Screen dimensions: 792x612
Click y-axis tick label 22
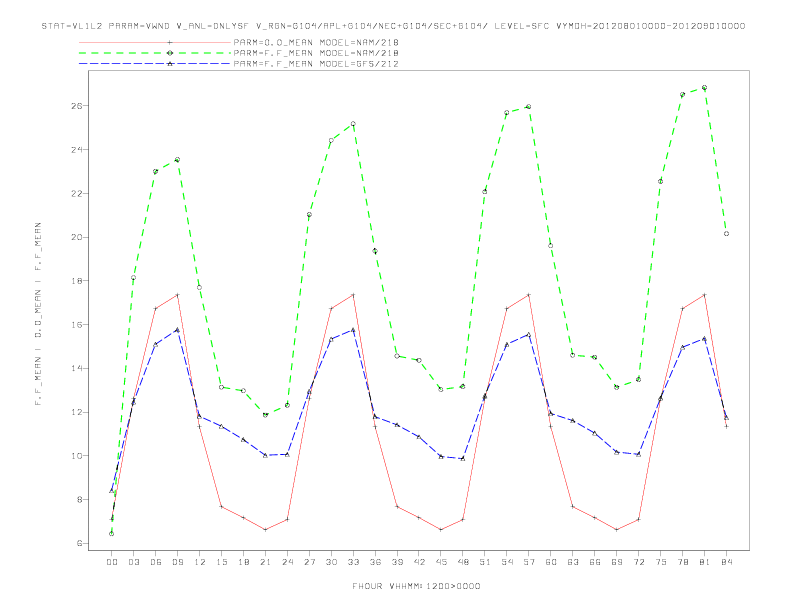tap(76, 193)
